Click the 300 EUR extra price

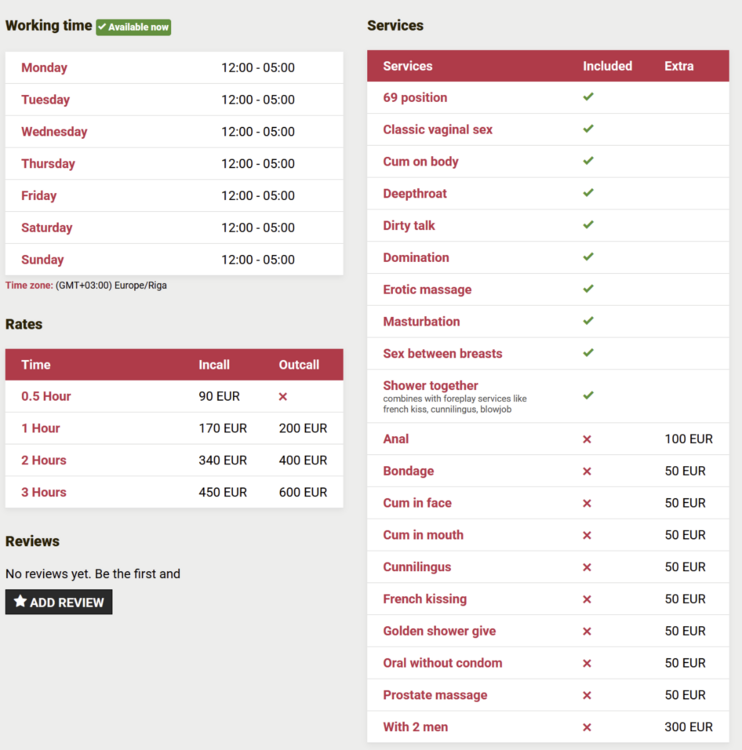tap(689, 727)
